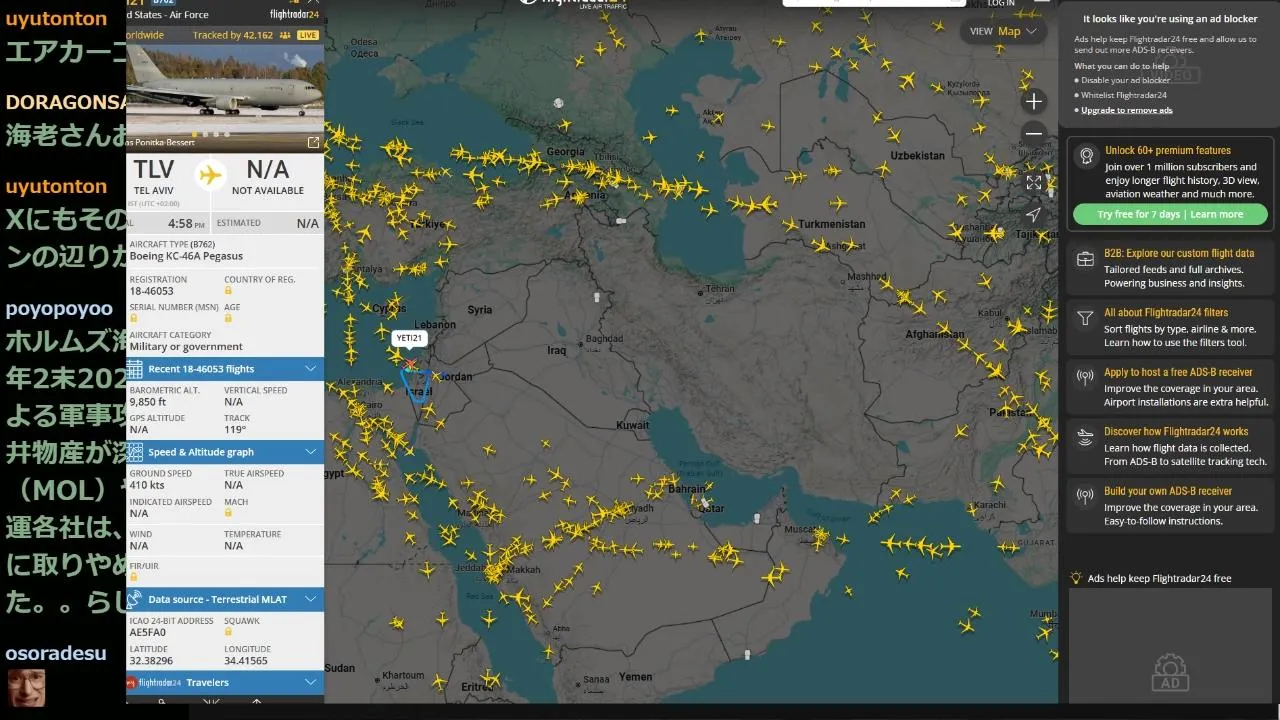Click Try free for 7 days button
1280x720 pixels.
tap(1170, 214)
